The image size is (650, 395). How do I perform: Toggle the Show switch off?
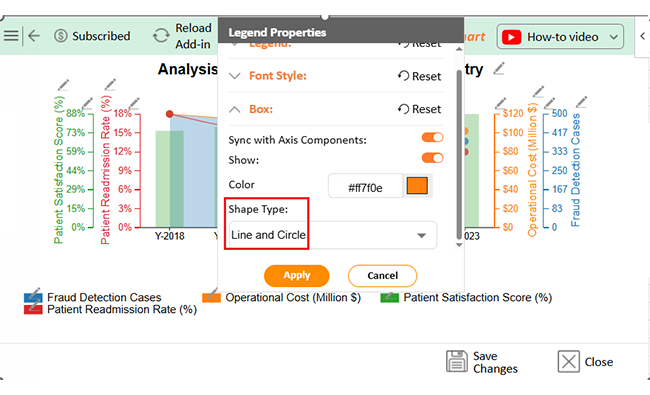432,158
